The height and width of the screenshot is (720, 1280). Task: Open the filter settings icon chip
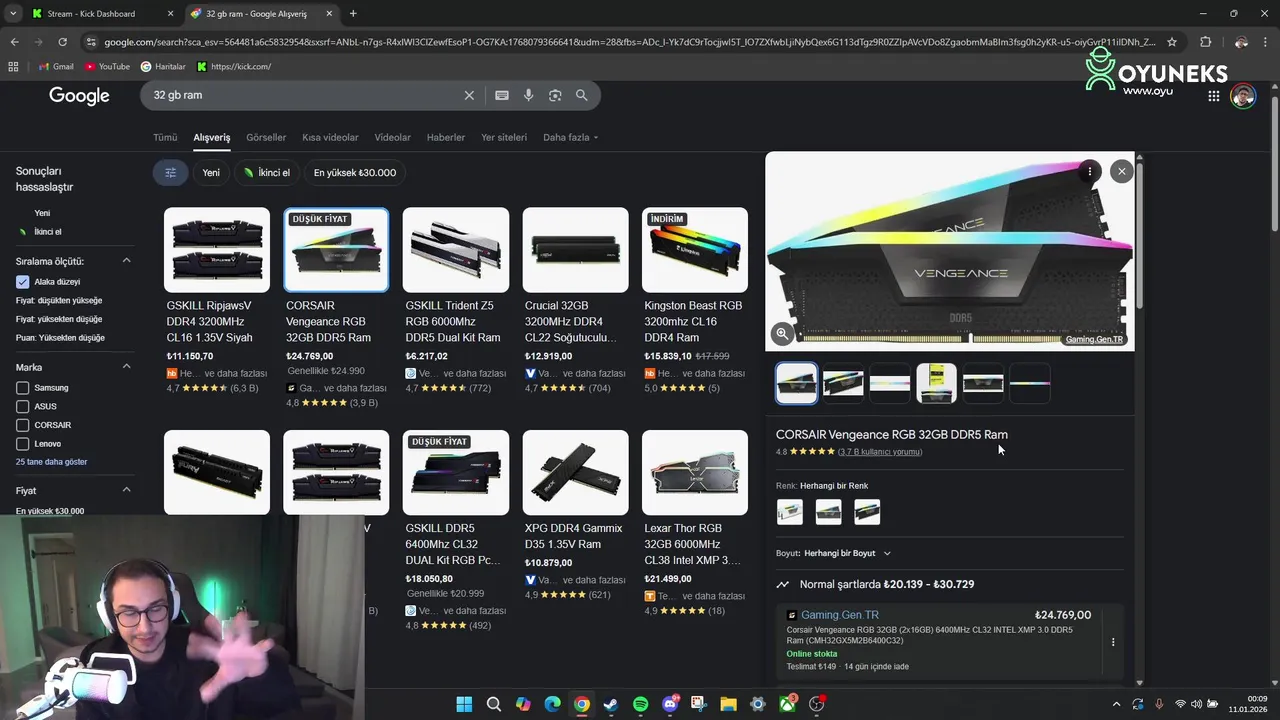coord(171,172)
